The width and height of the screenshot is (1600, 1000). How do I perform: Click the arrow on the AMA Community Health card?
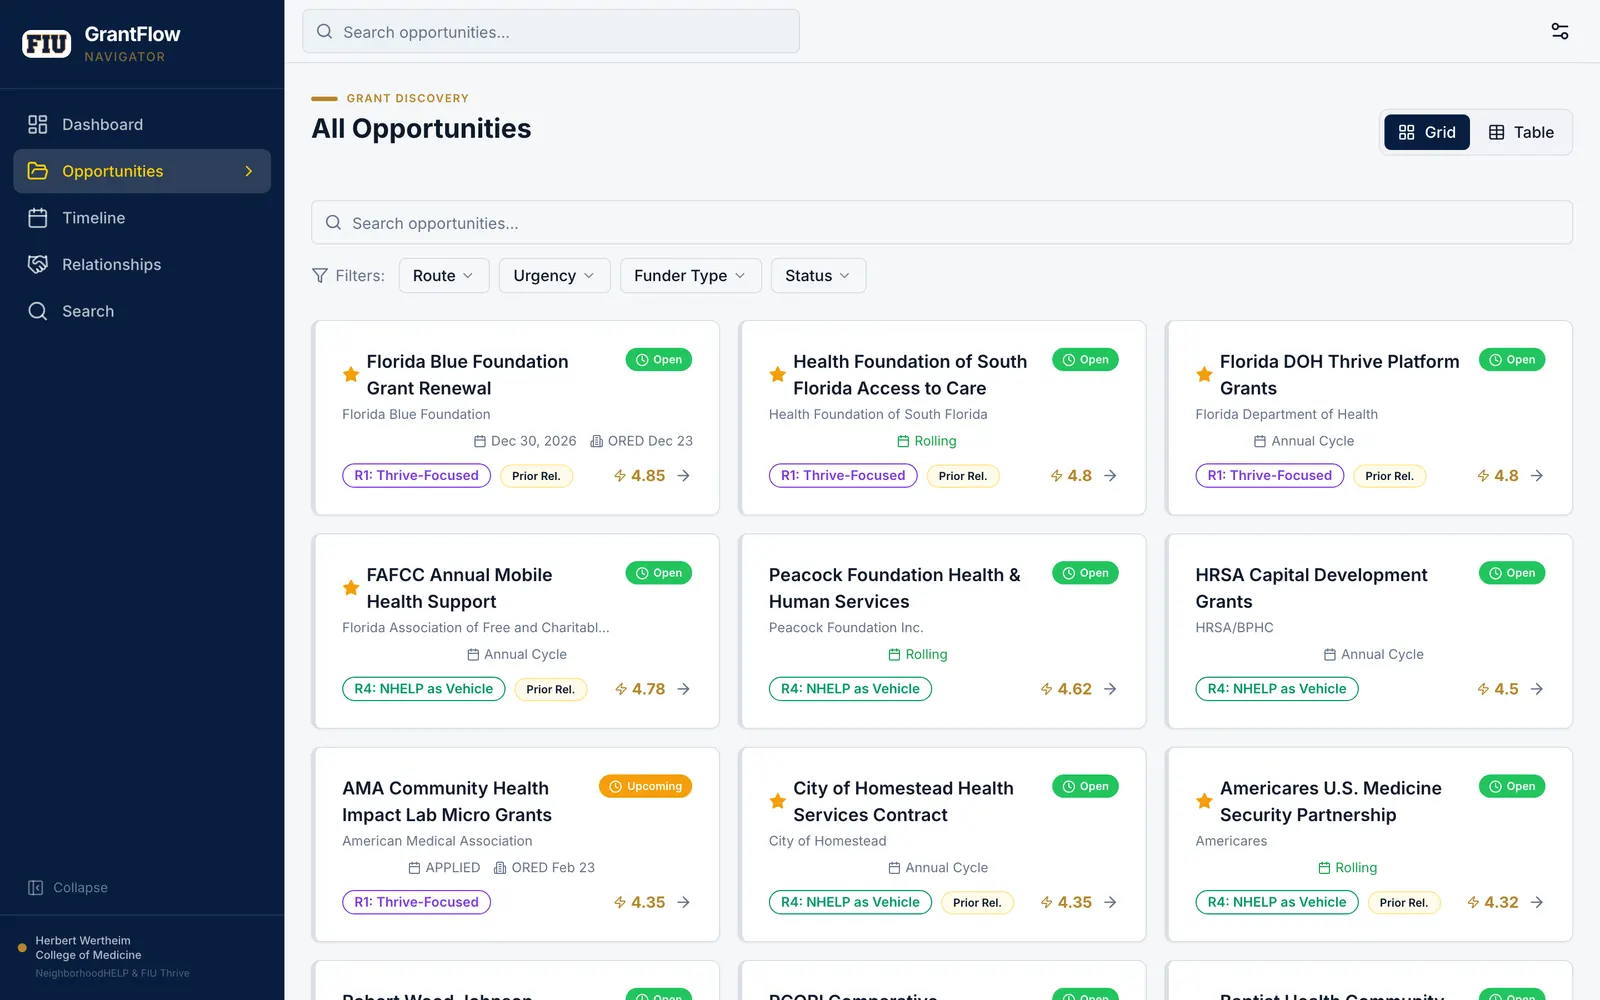point(684,902)
